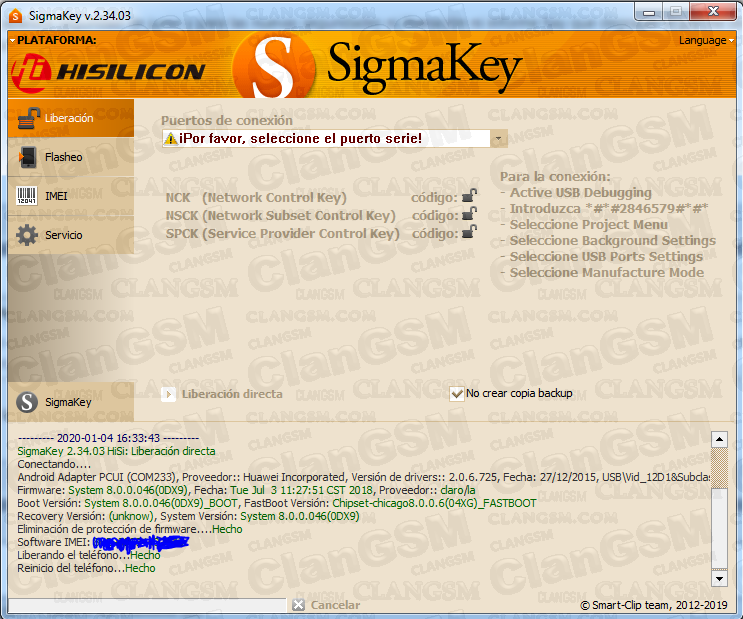The width and height of the screenshot is (743, 619).
Task: Click the NCK (Network Control Key) label
Action: click(256, 197)
